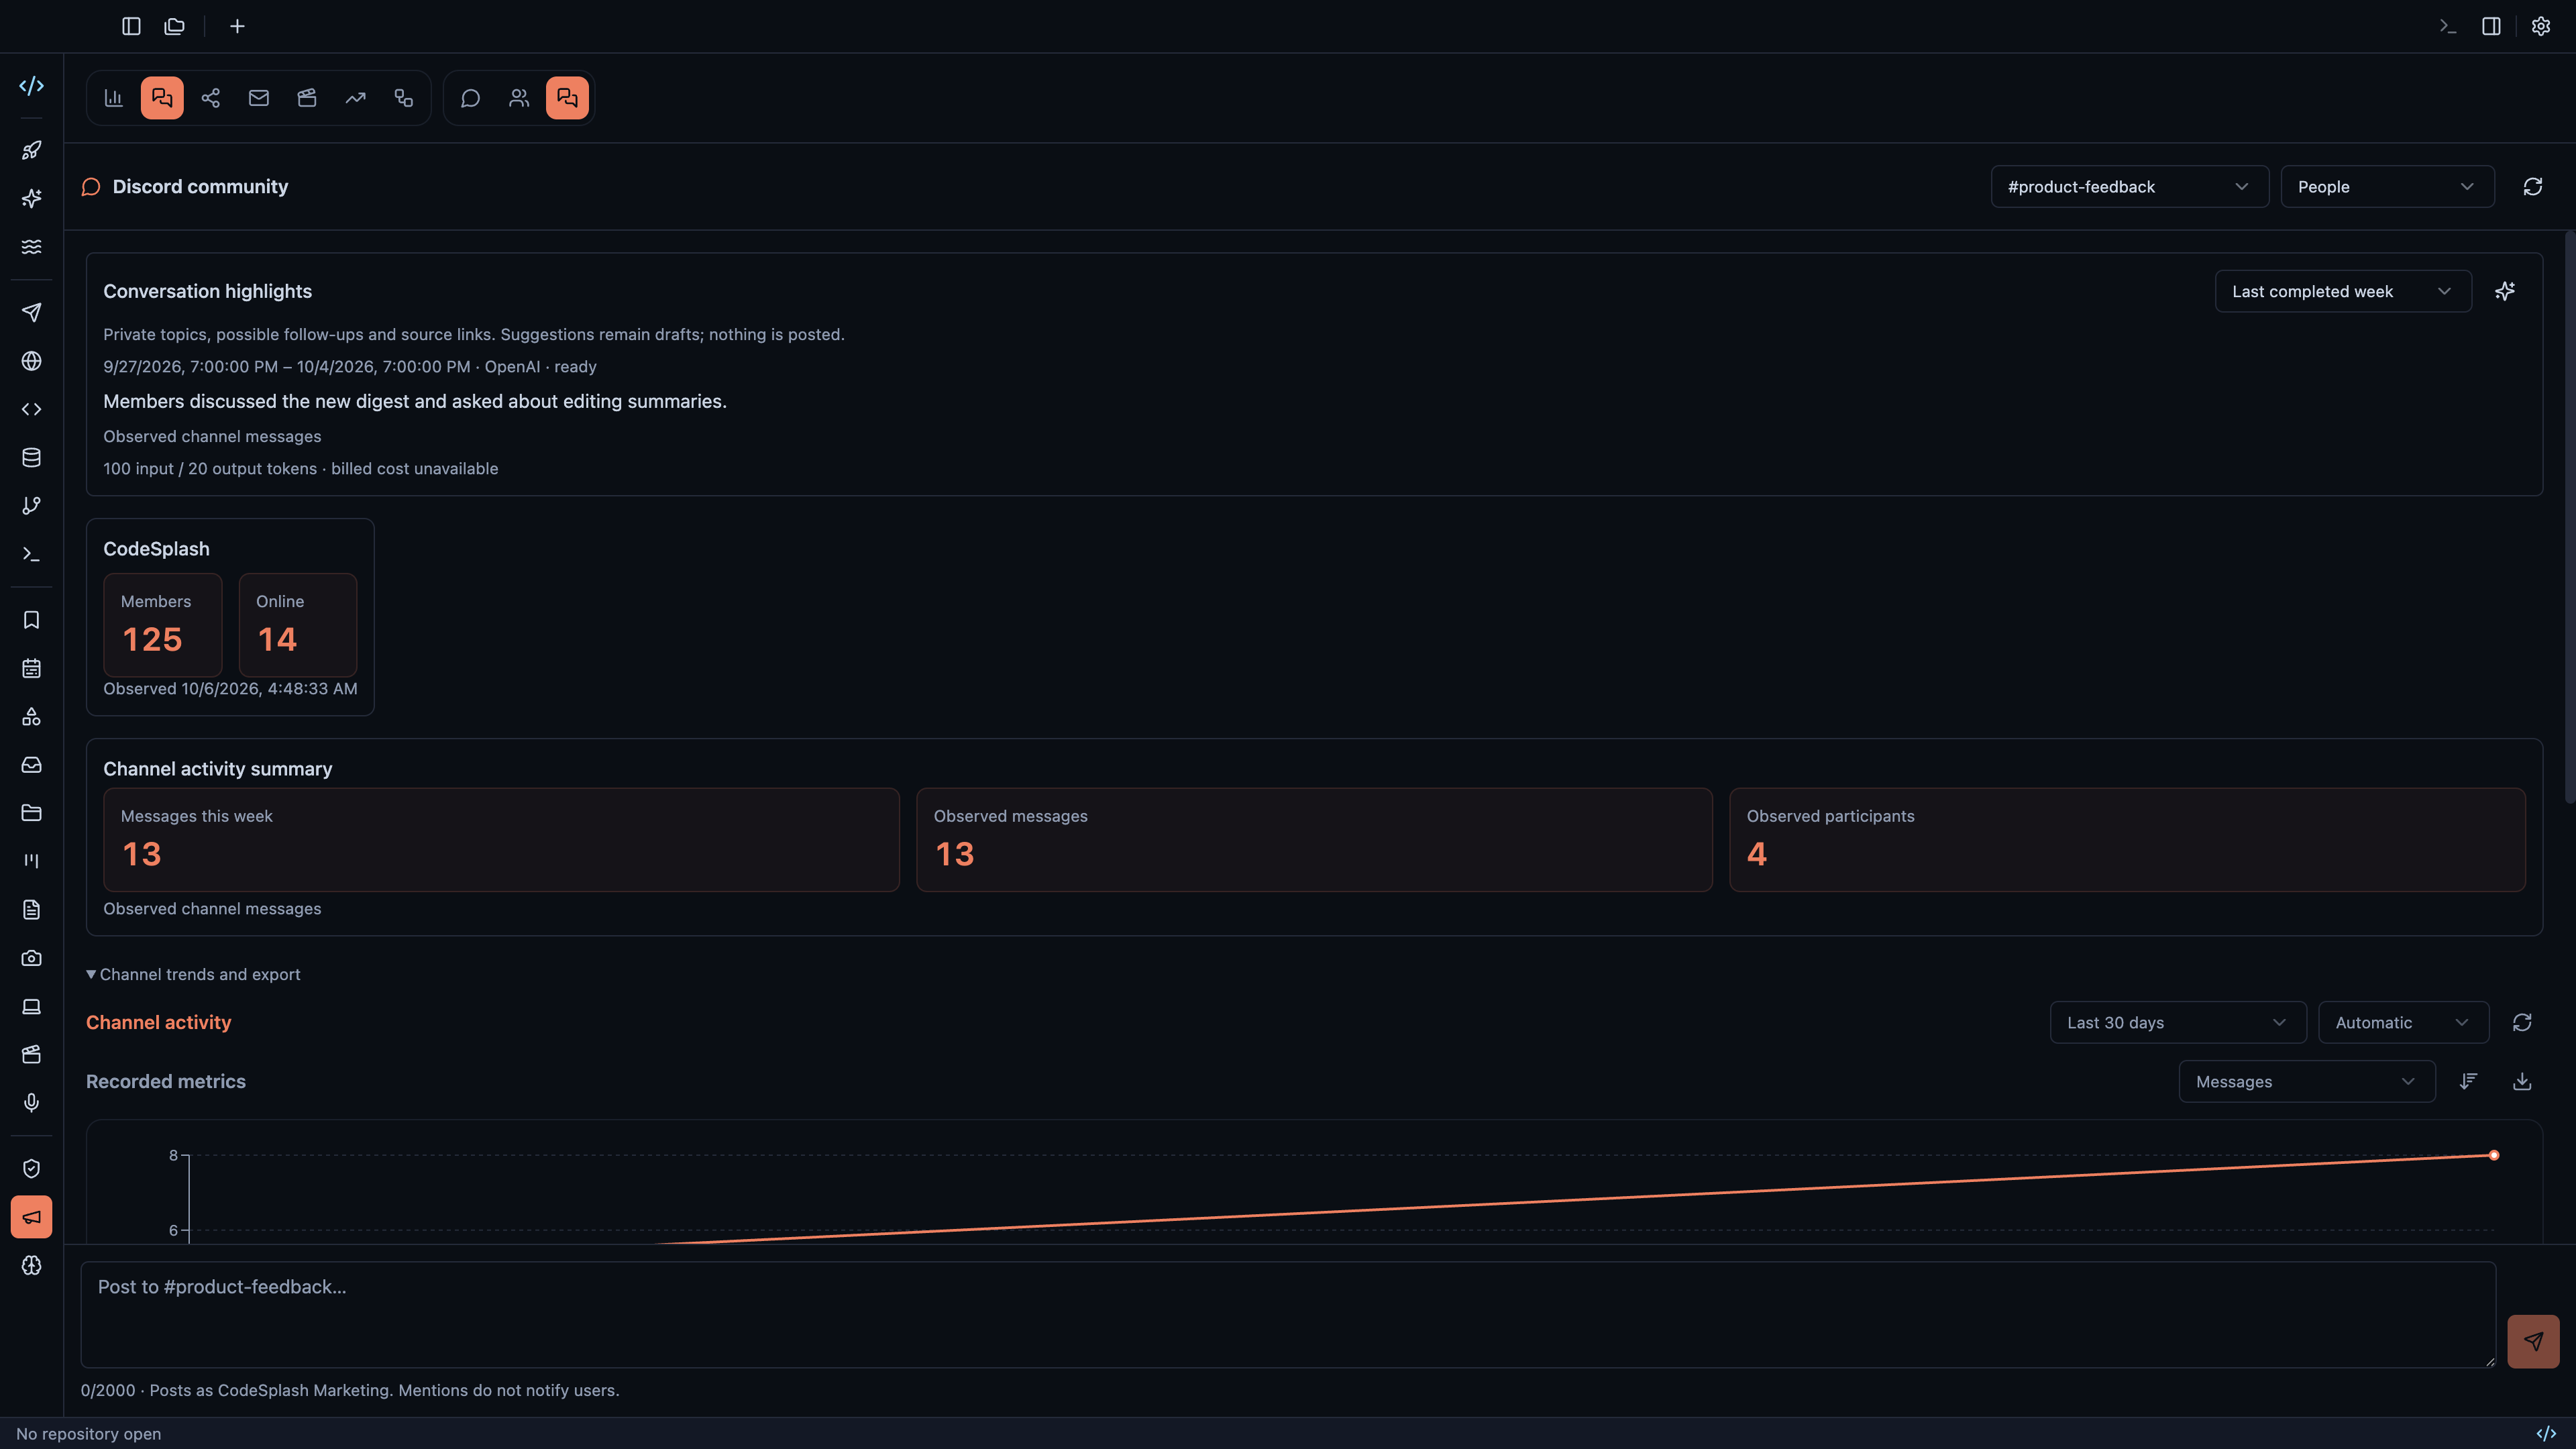This screenshot has width=2576, height=1449.
Task: Open the #product-feedback channel dropdown
Action: click(2129, 187)
